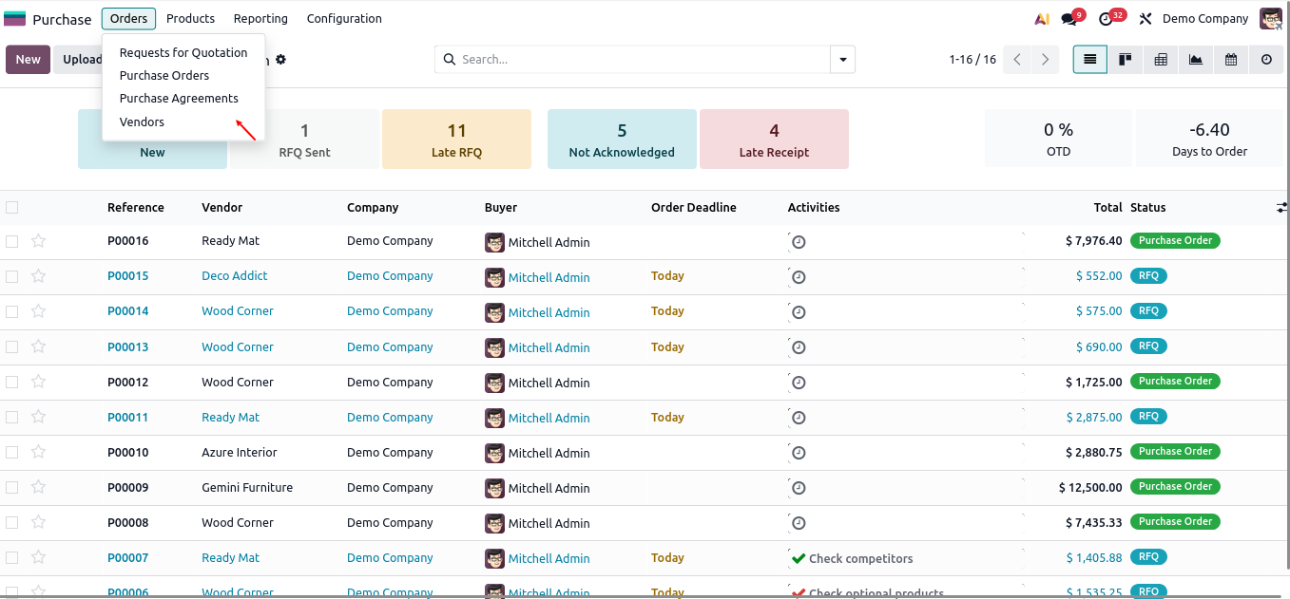
Task: Tick the checkbox for order P00016
Action: tap(12, 241)
